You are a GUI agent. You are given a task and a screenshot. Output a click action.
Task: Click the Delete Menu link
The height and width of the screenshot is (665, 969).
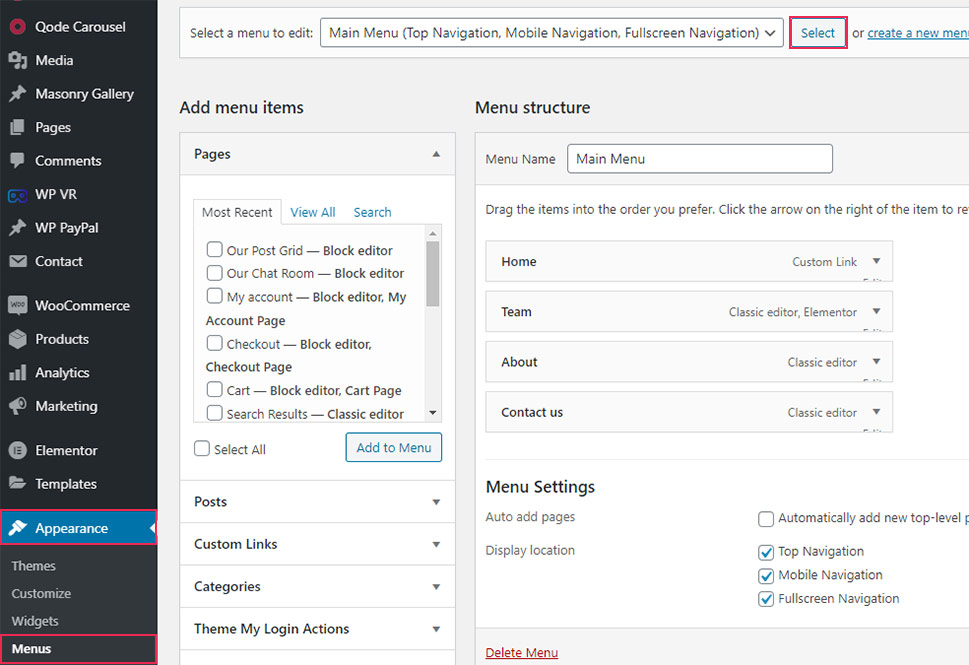(x=522, y=653)
